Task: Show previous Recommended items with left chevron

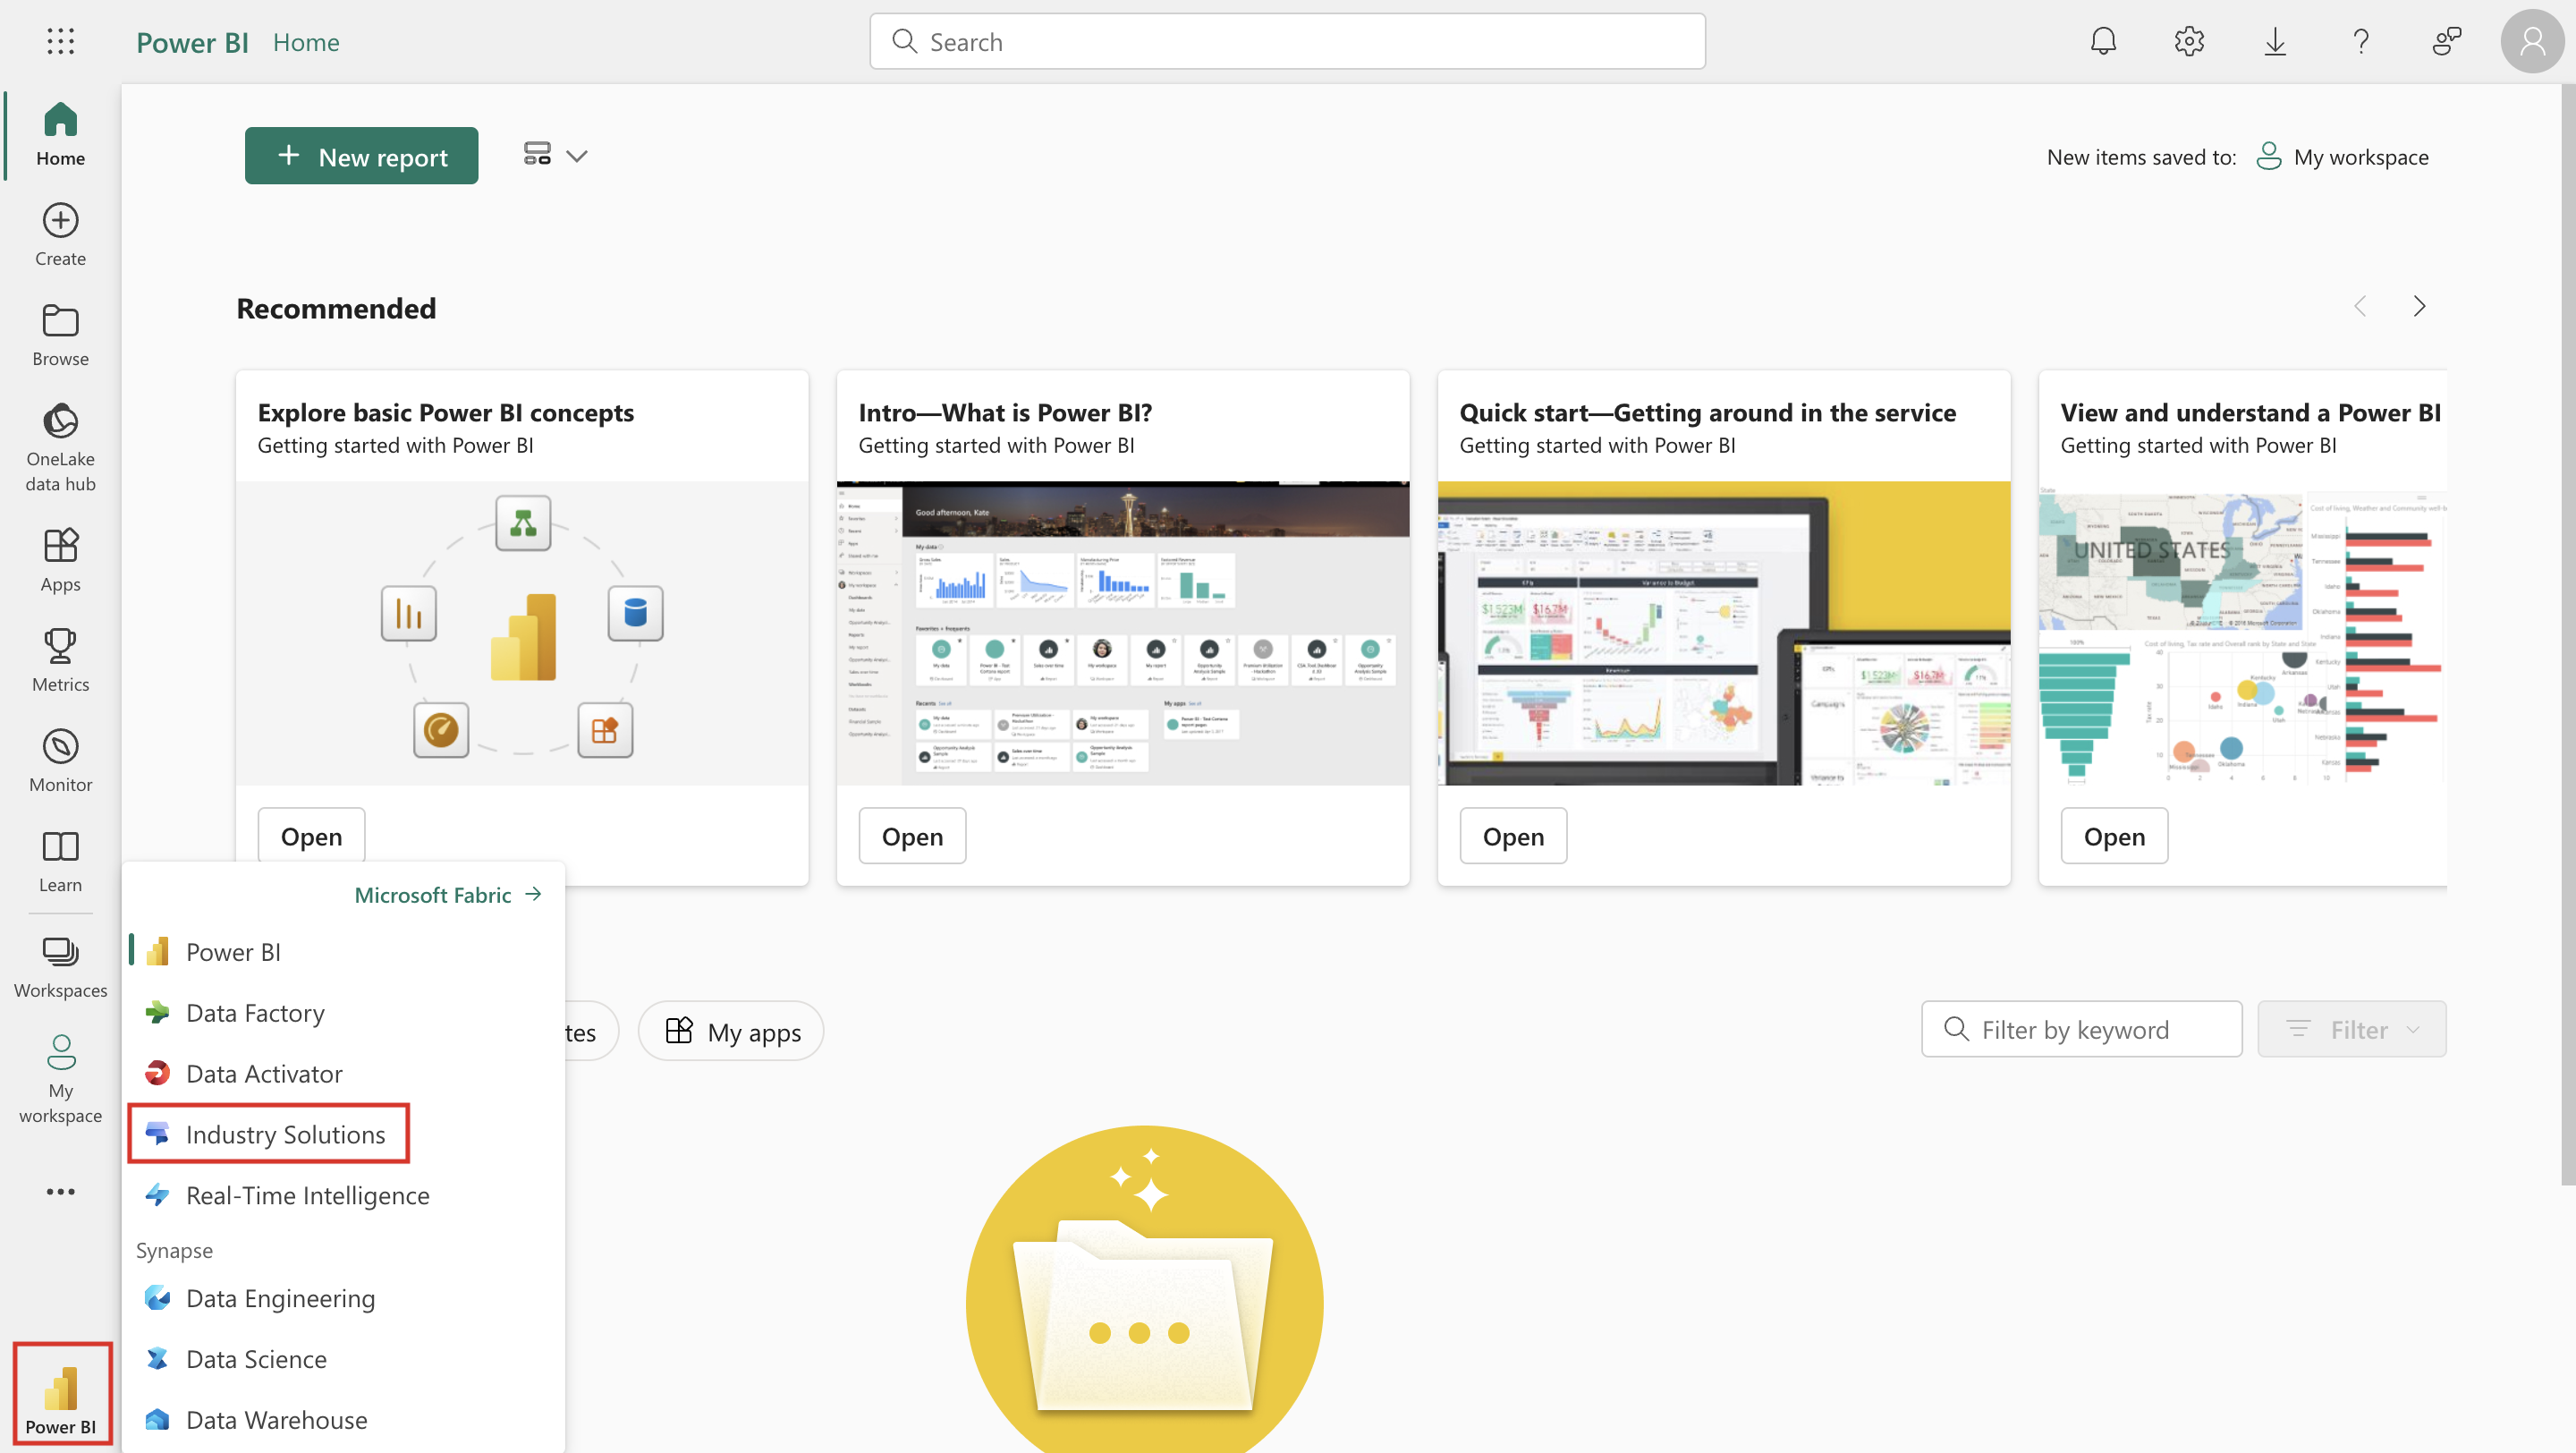Action: pyautogui.click(x=2360, y=306)
